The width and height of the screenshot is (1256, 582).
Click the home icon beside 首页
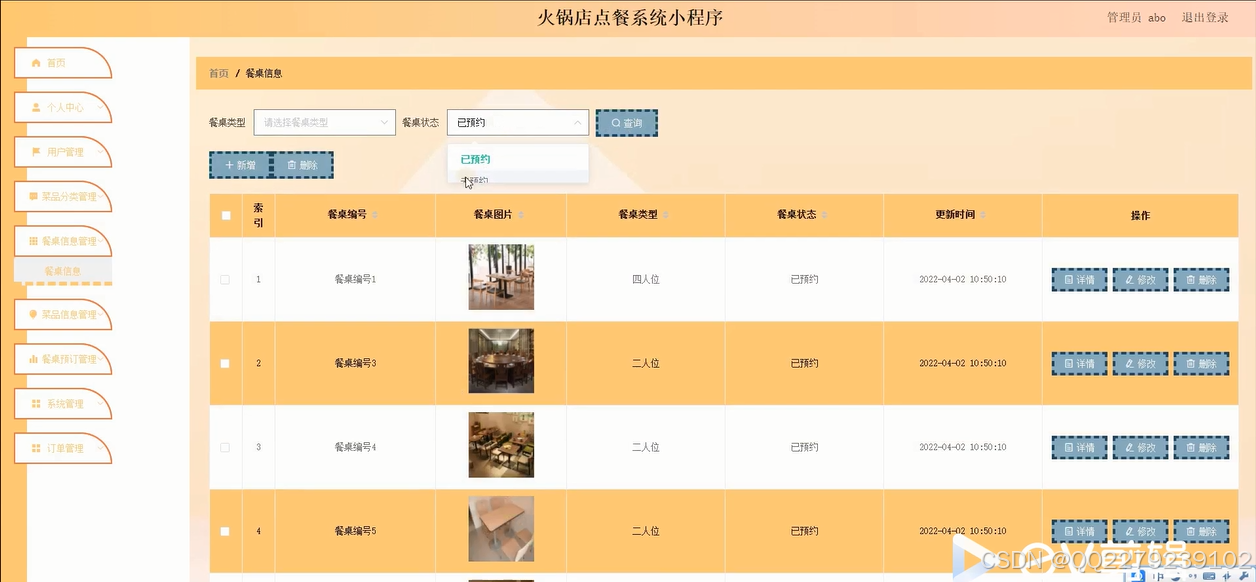(x=35, y=62)
